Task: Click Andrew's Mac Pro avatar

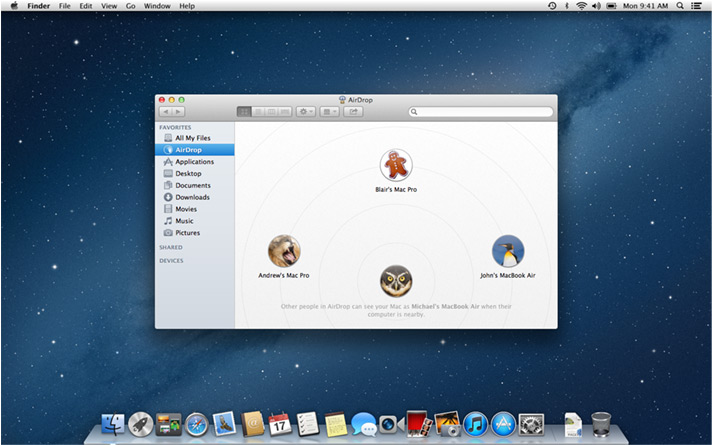Action: click(x=284, y=251)
